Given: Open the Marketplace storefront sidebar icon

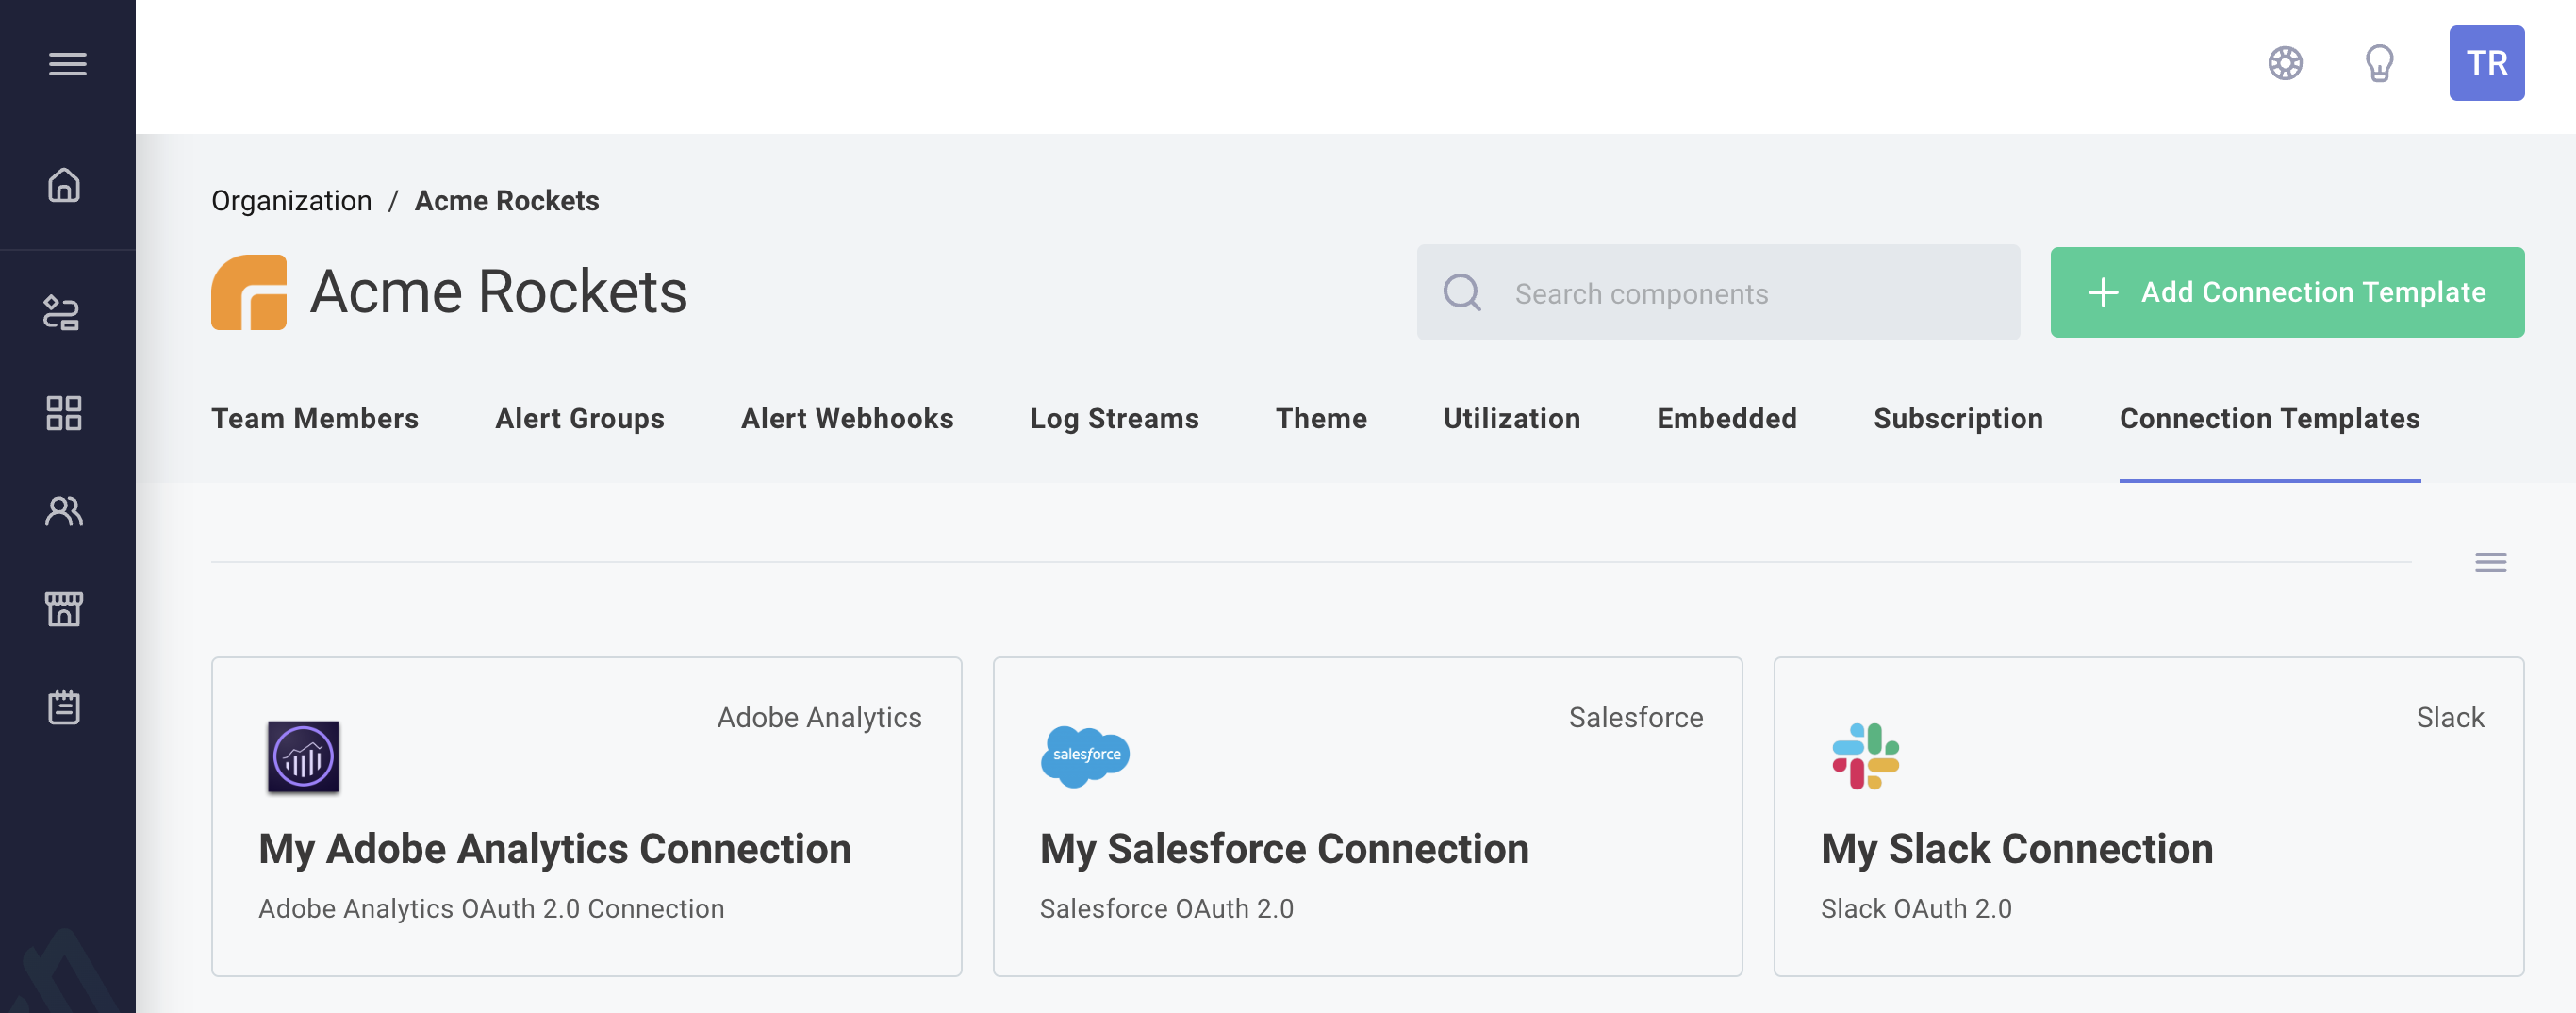Looking at the screenshot, I should click(x=64, y=609).
